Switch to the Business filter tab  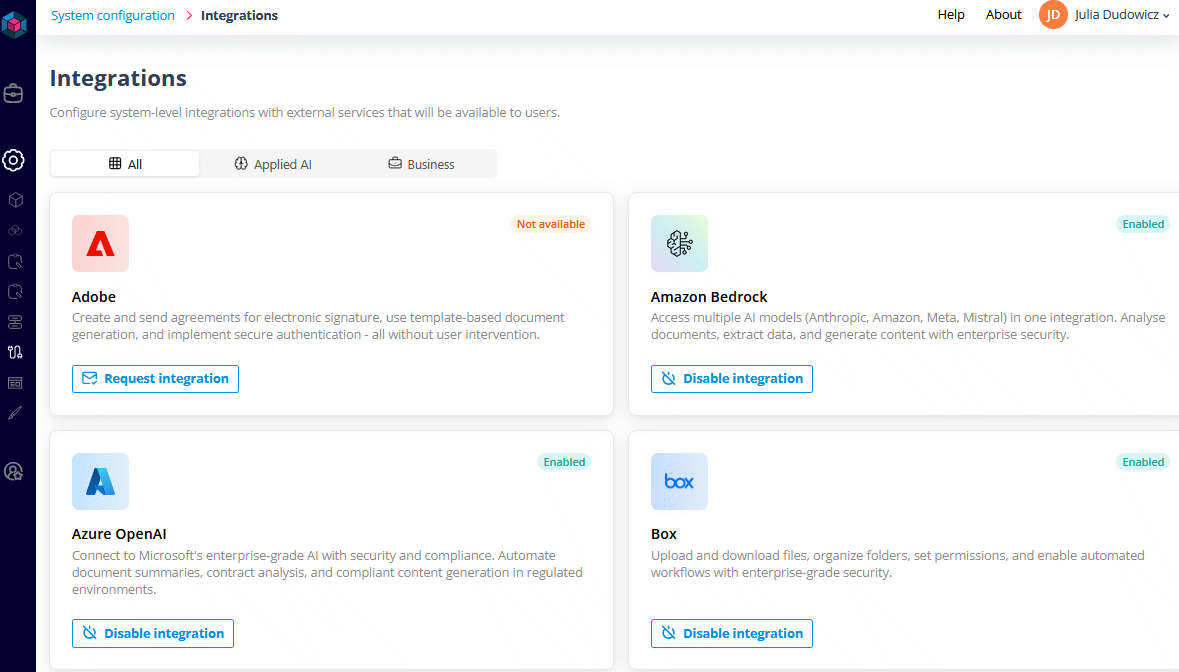pyautogui.click(x=421, y=163)
